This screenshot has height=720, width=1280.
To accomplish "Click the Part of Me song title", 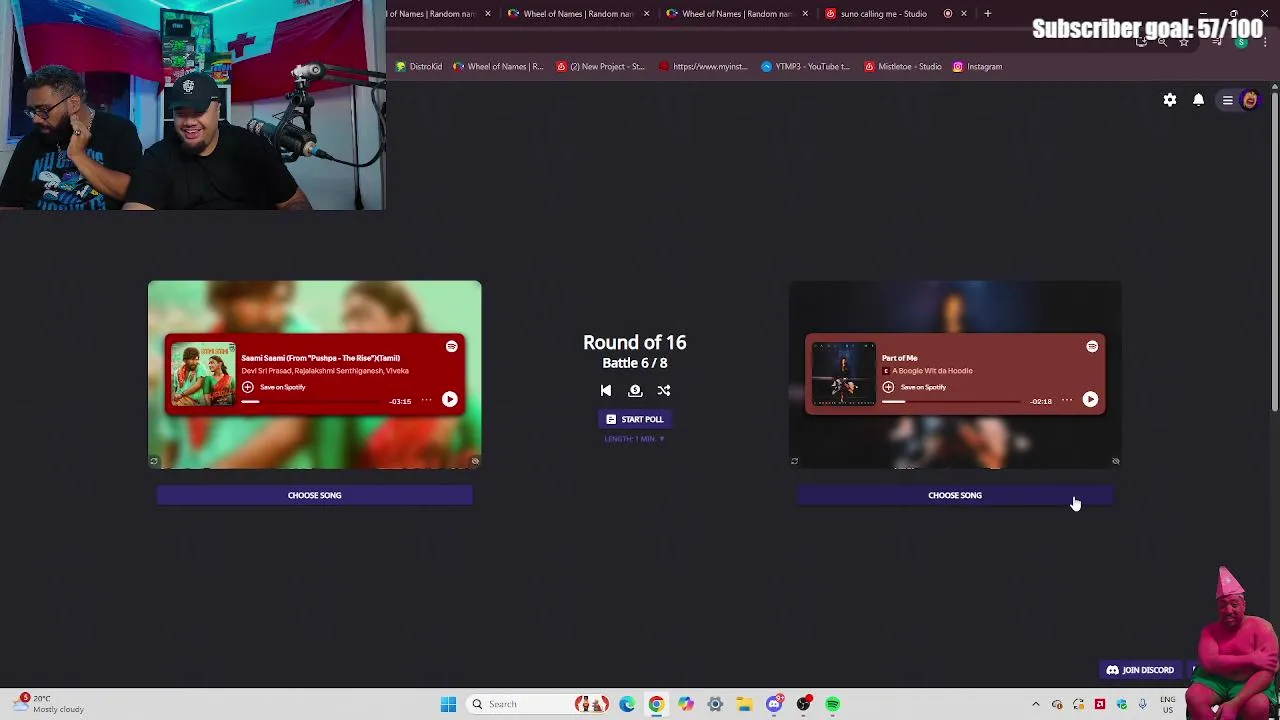I will tap(899, 358).
